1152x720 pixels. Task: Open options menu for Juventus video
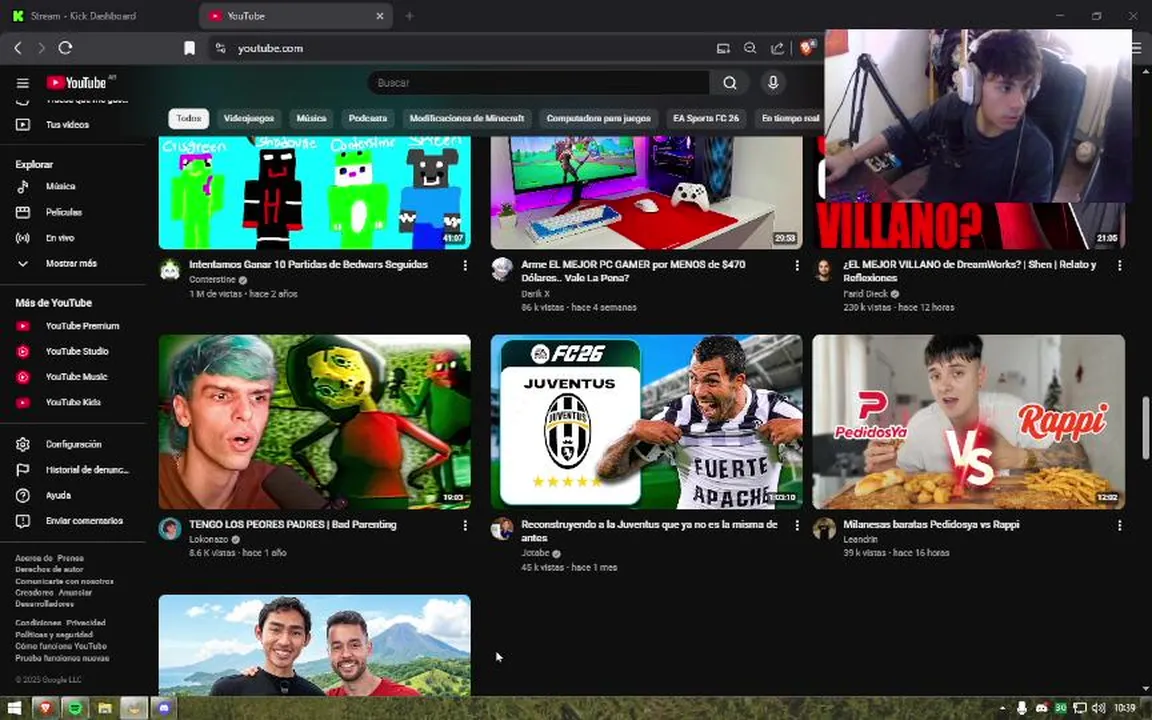pos(796,525)
